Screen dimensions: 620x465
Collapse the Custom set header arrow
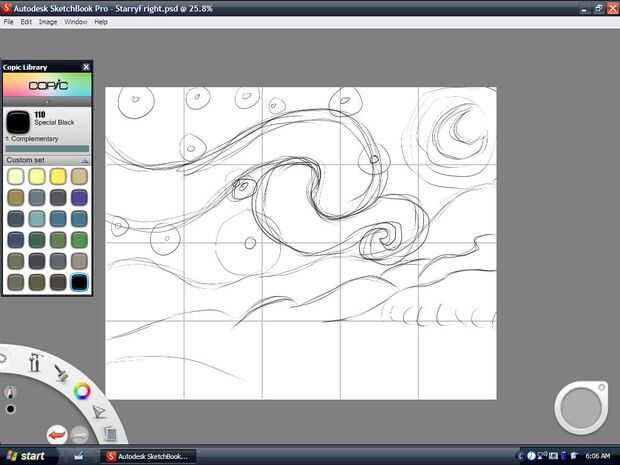(84, 161)
